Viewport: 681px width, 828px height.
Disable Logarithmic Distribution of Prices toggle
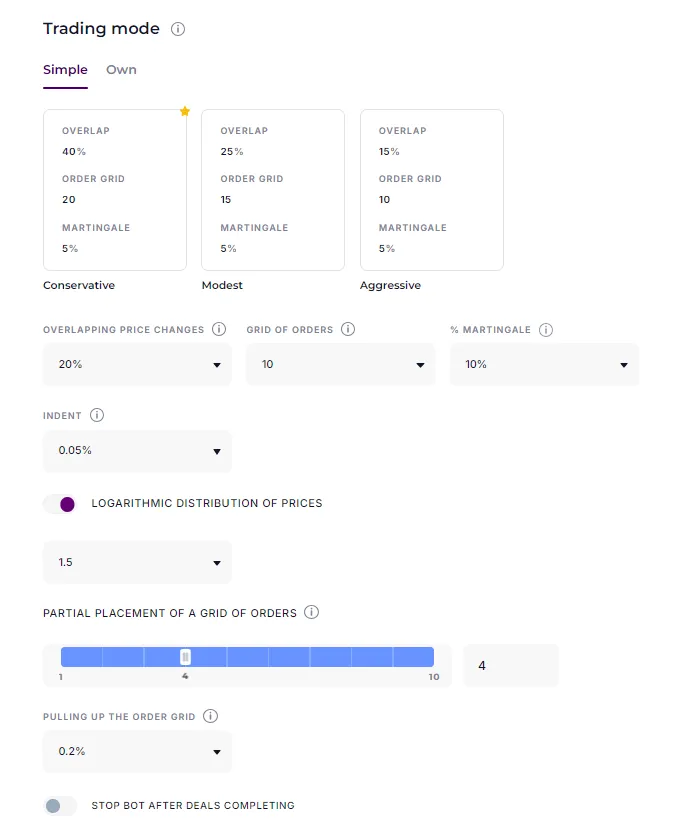pos(60,504)
